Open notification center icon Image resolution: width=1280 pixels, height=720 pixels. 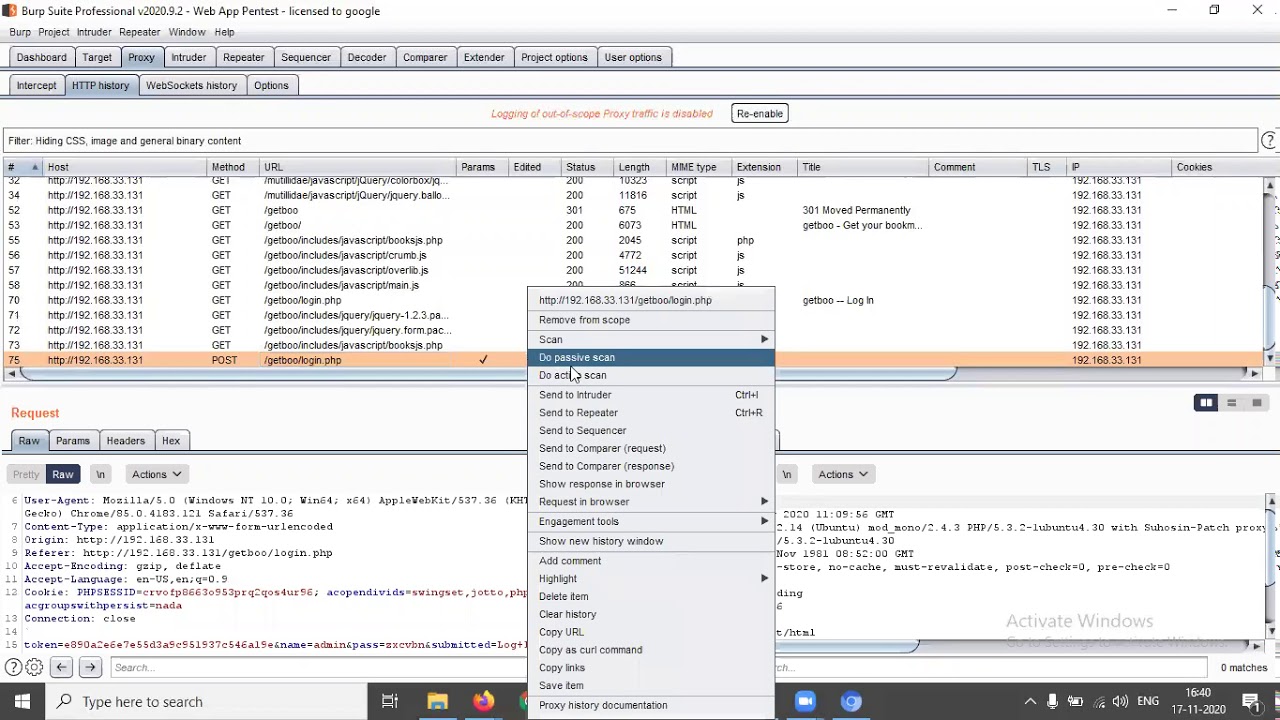tap(1250, 701)
